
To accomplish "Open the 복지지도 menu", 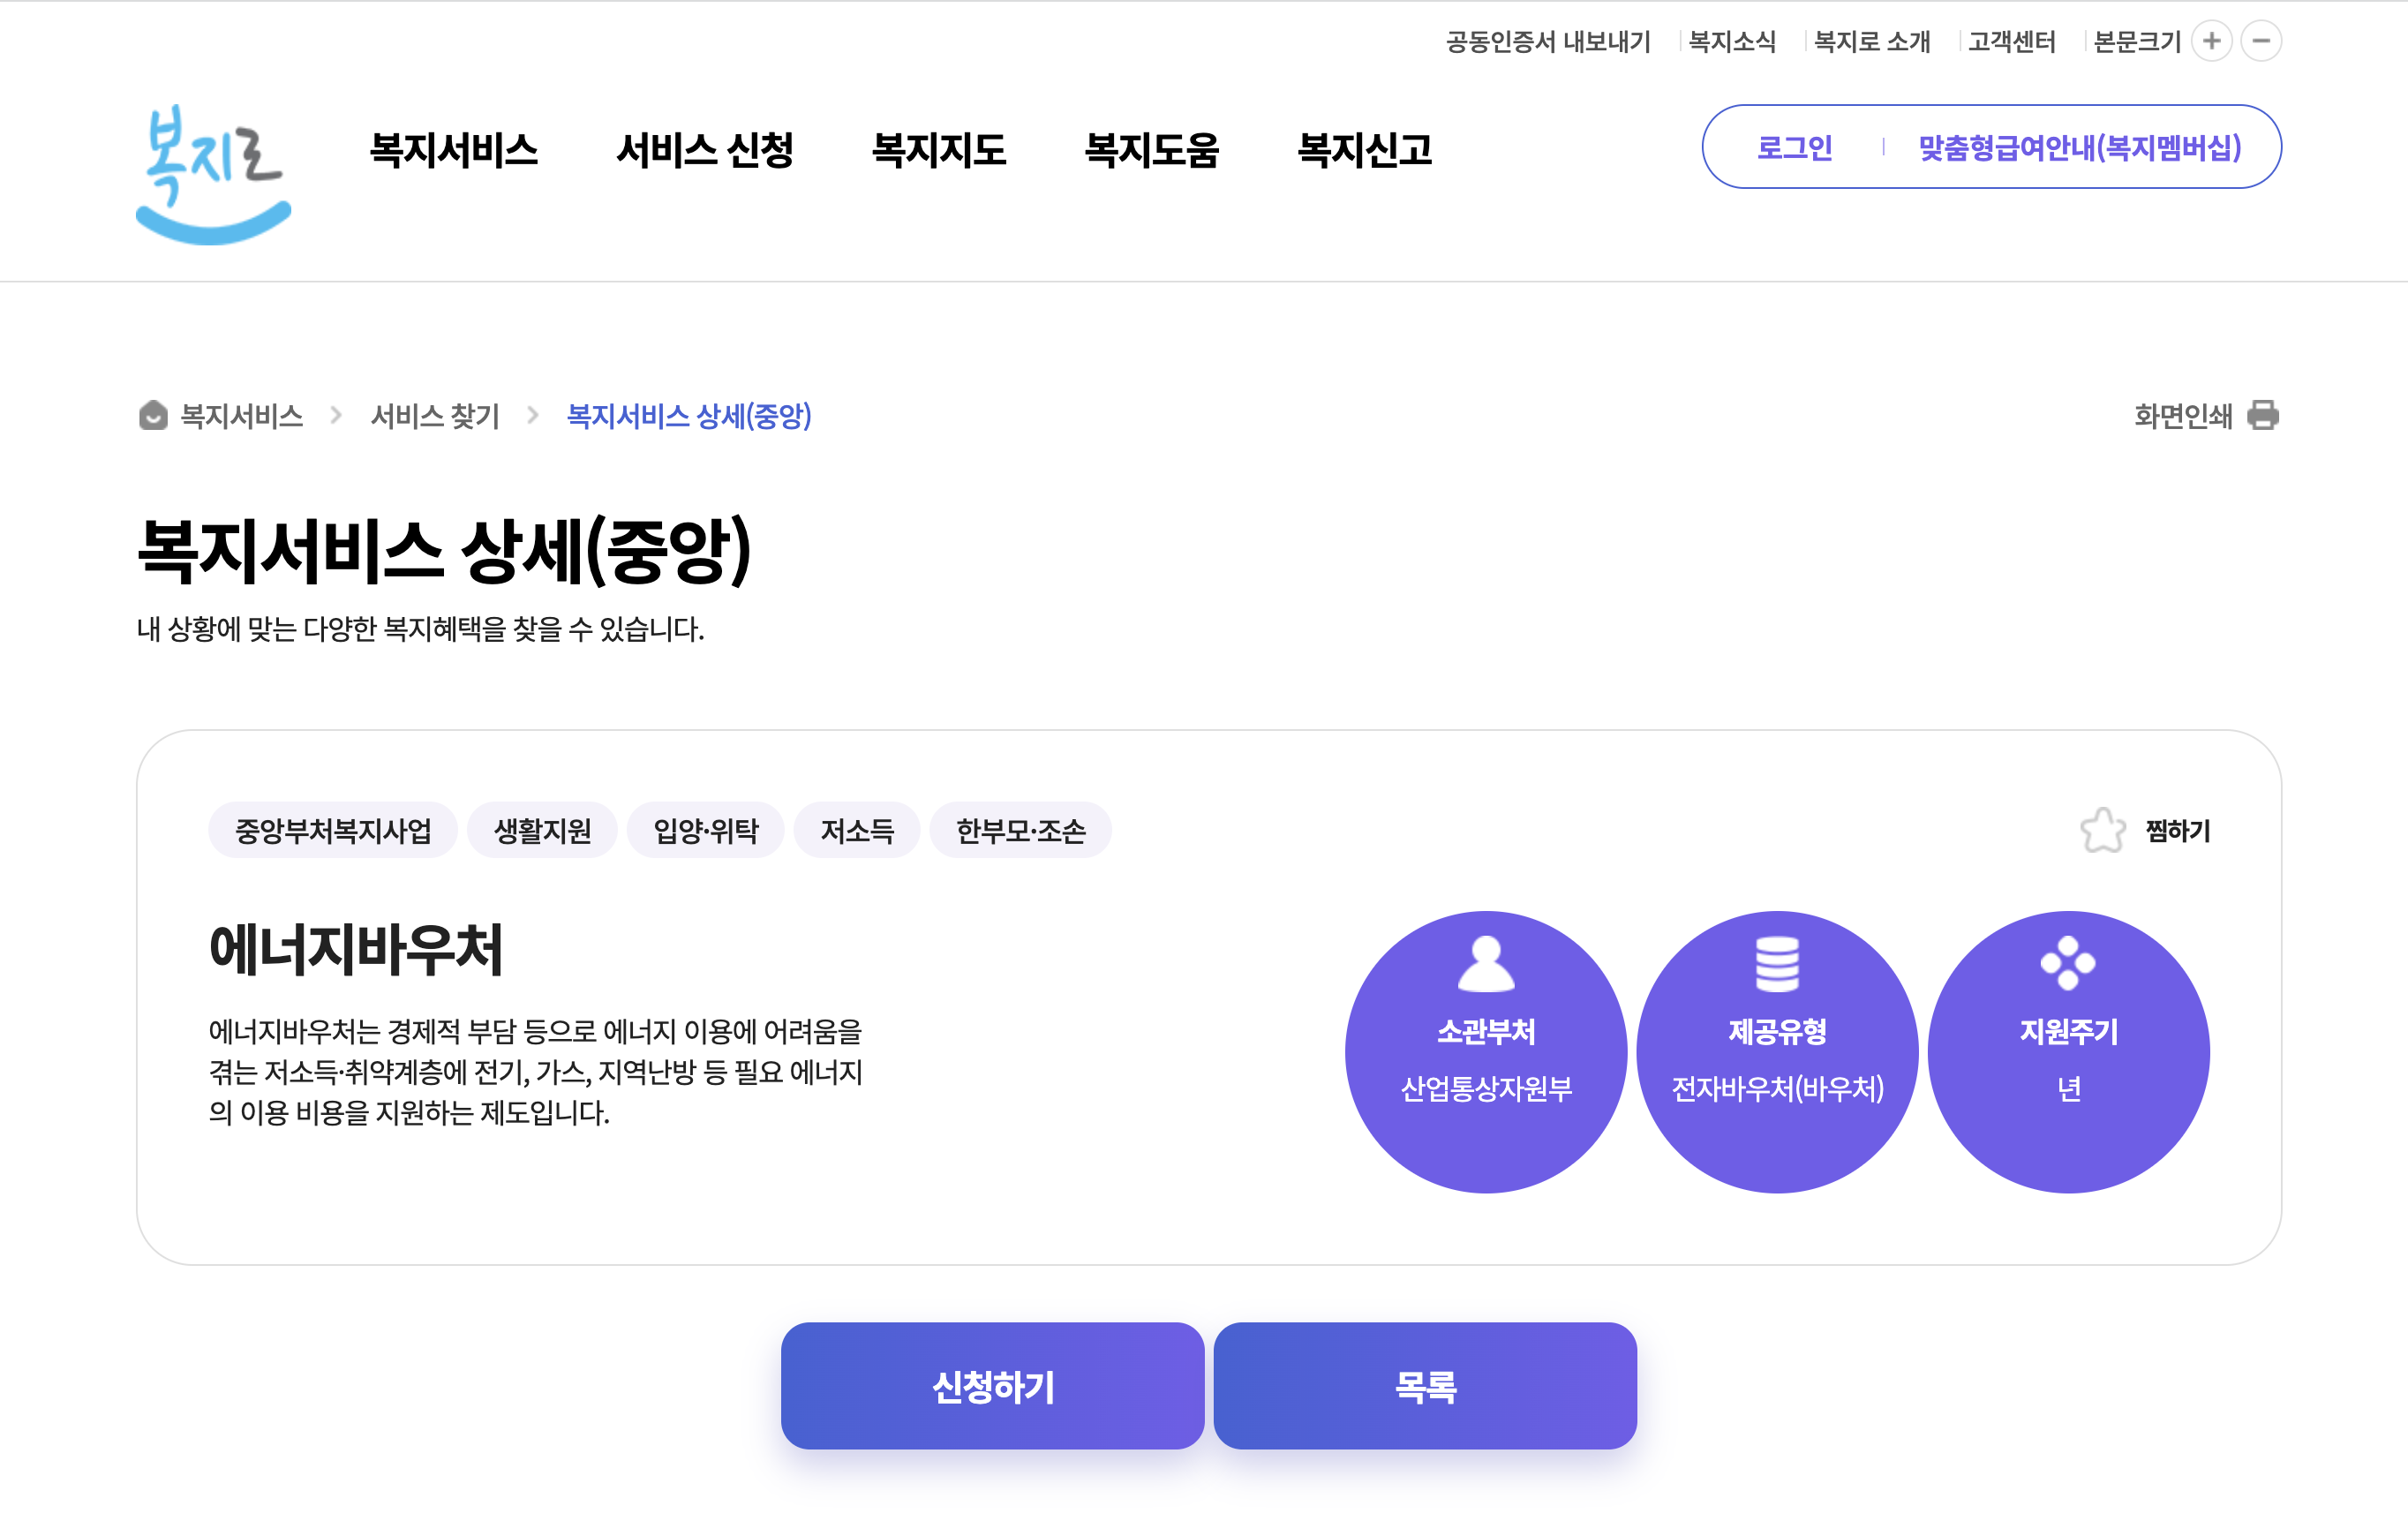I will 938,150.
